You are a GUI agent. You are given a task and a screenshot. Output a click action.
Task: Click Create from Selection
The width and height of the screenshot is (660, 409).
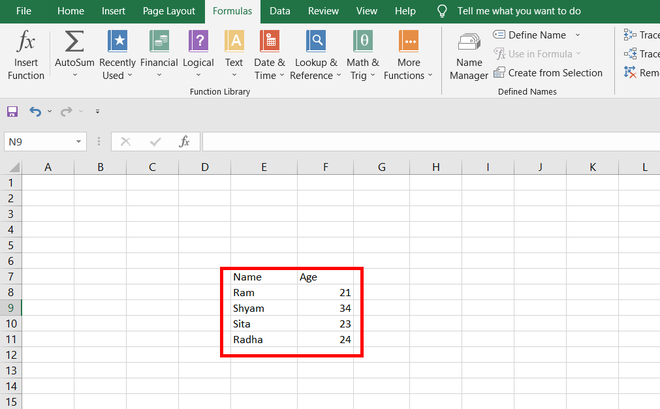[548, 73]
